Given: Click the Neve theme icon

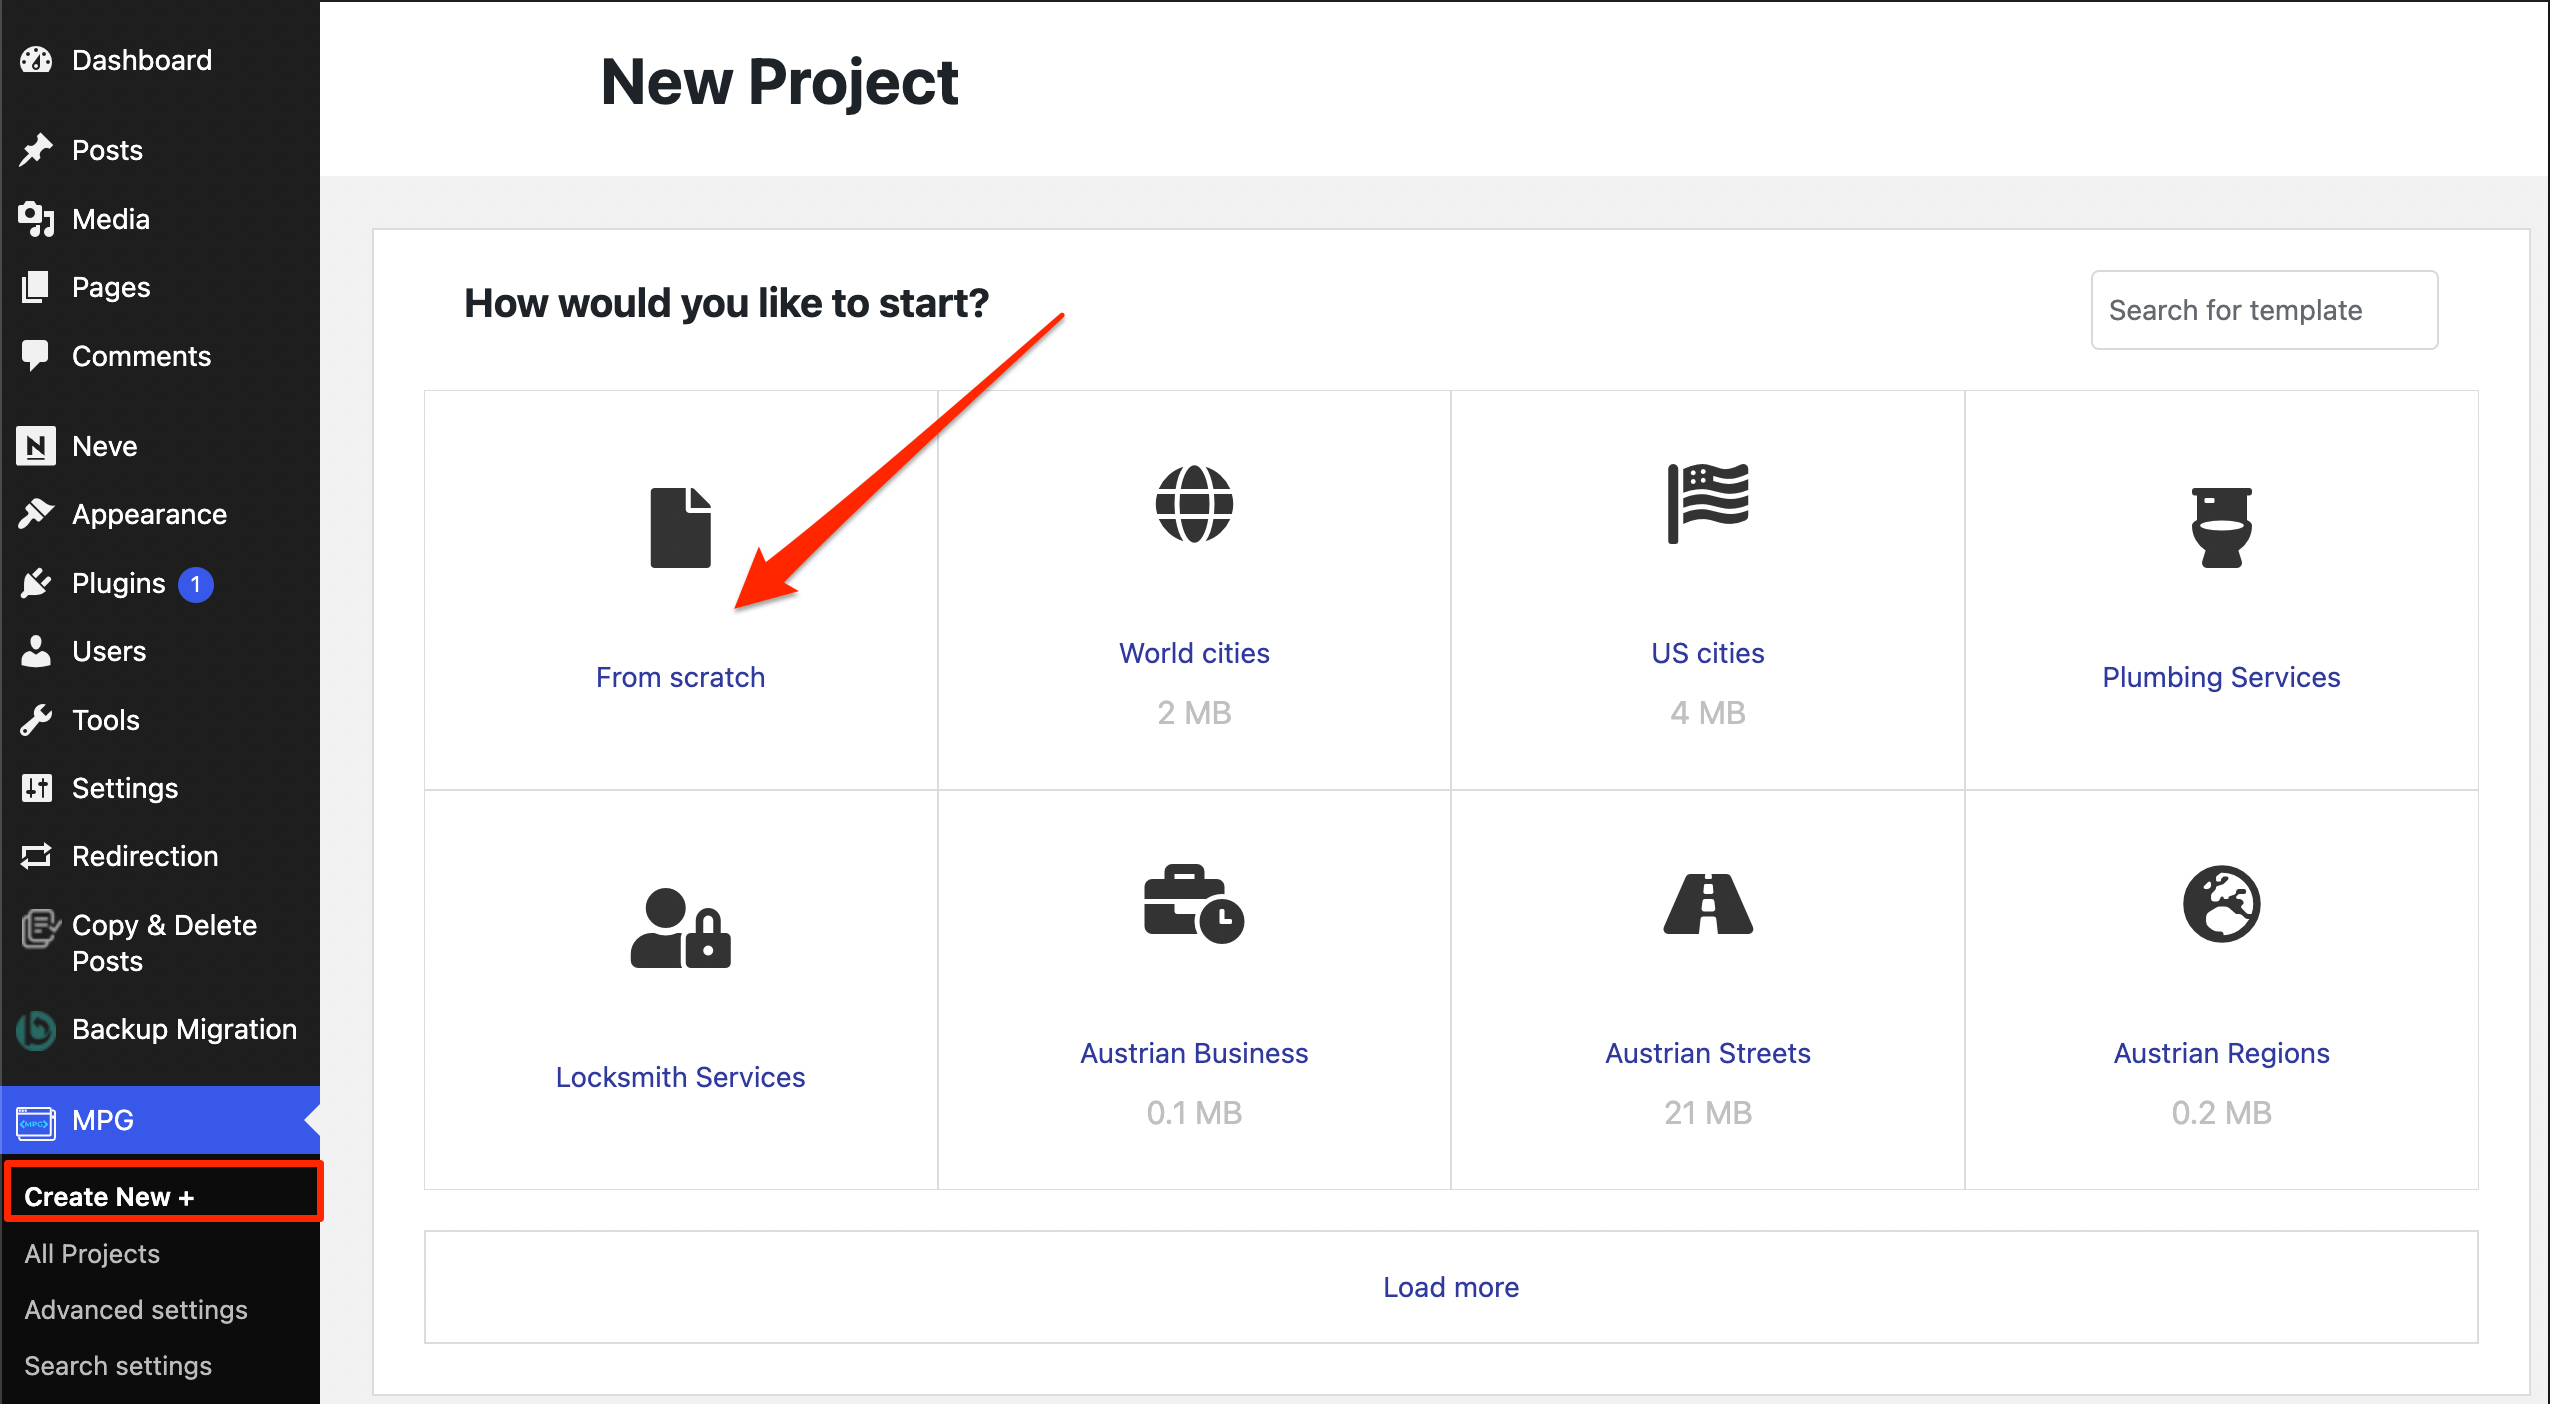Looking at the screenshot, I should pyautogui.click(x=36, y=446).
